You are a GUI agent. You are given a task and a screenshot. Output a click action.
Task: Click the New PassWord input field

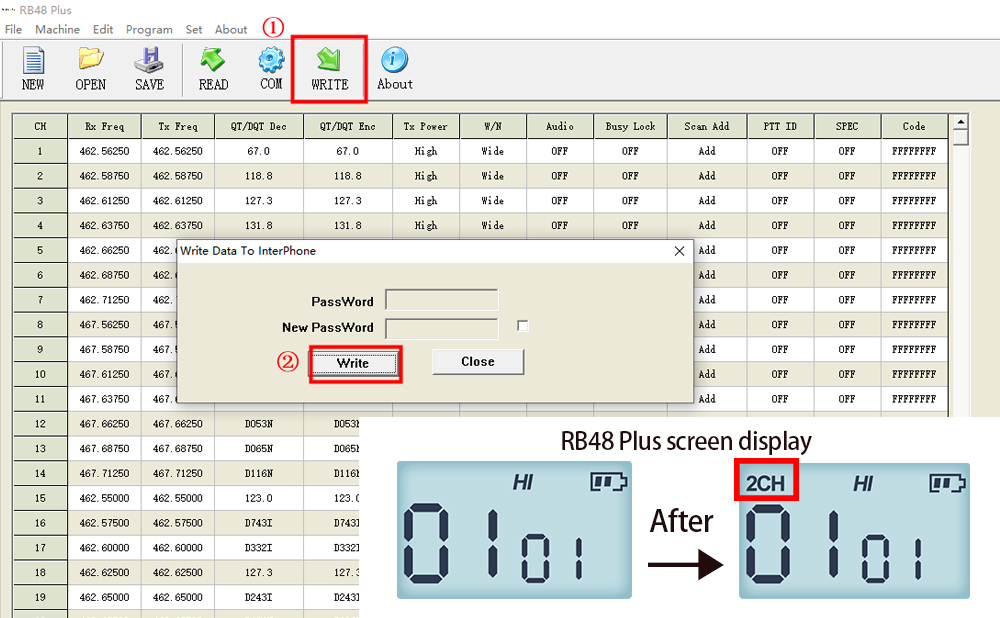point(441,327)
